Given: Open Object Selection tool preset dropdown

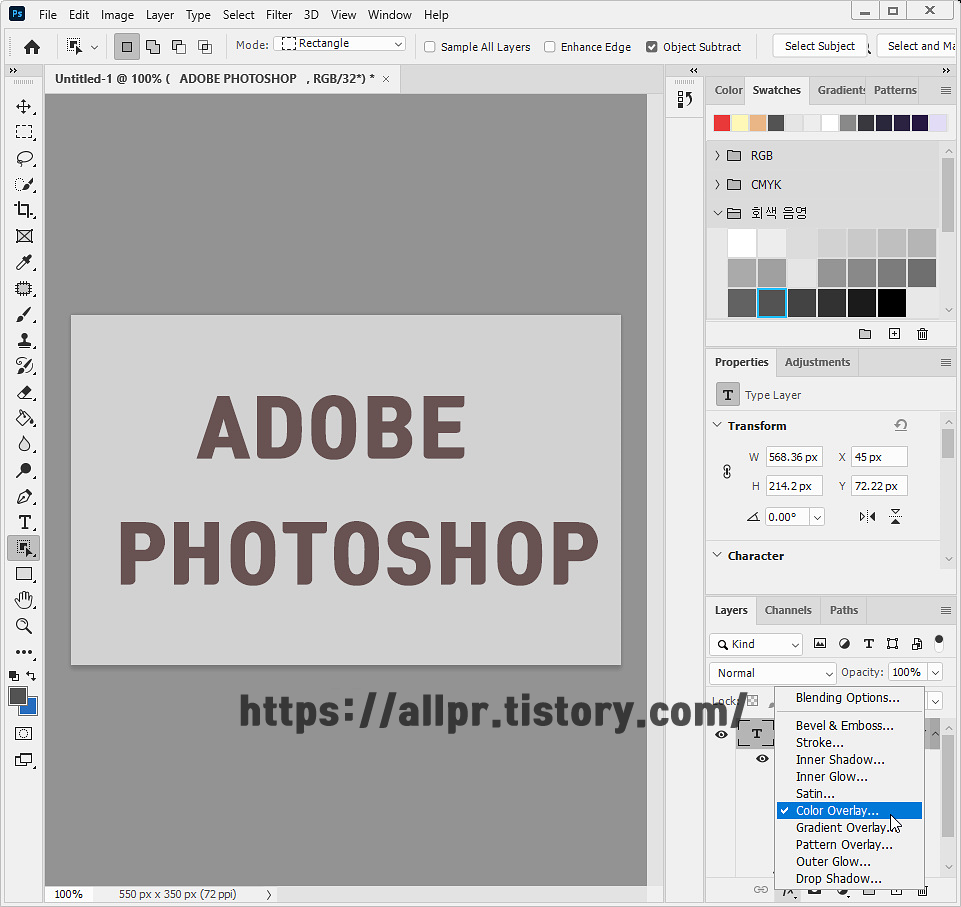Looking at the screenshot, I should pos(94,47).
